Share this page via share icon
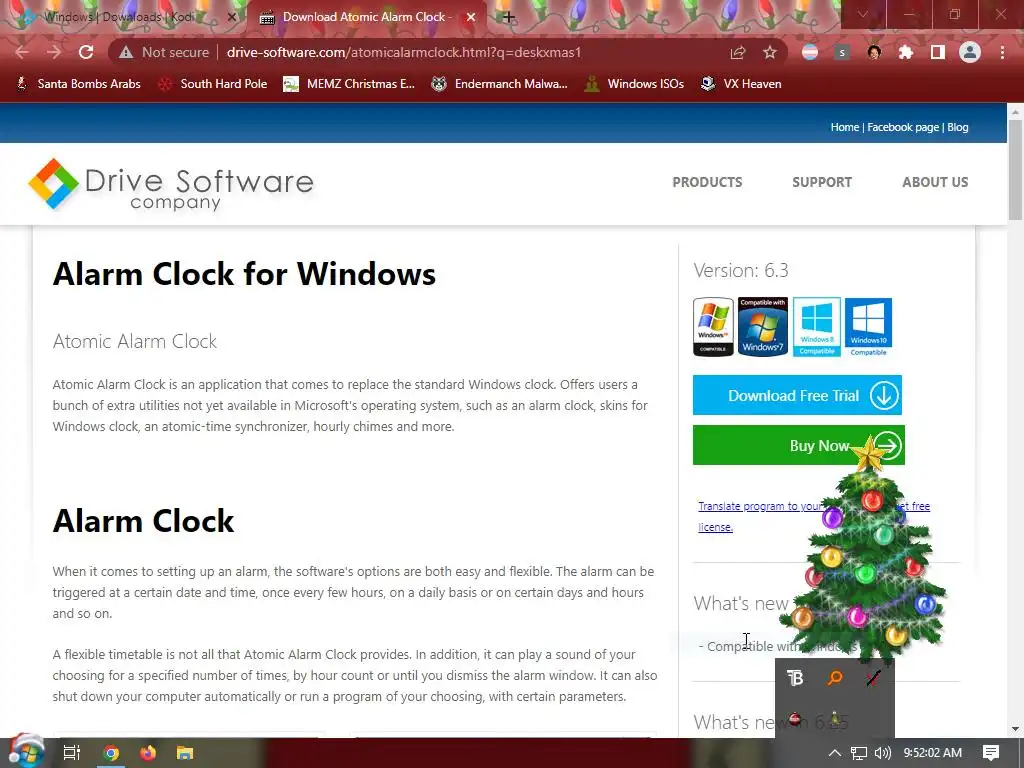The height and width of the screenshot is (768, 1024). [x=738, y=52]
